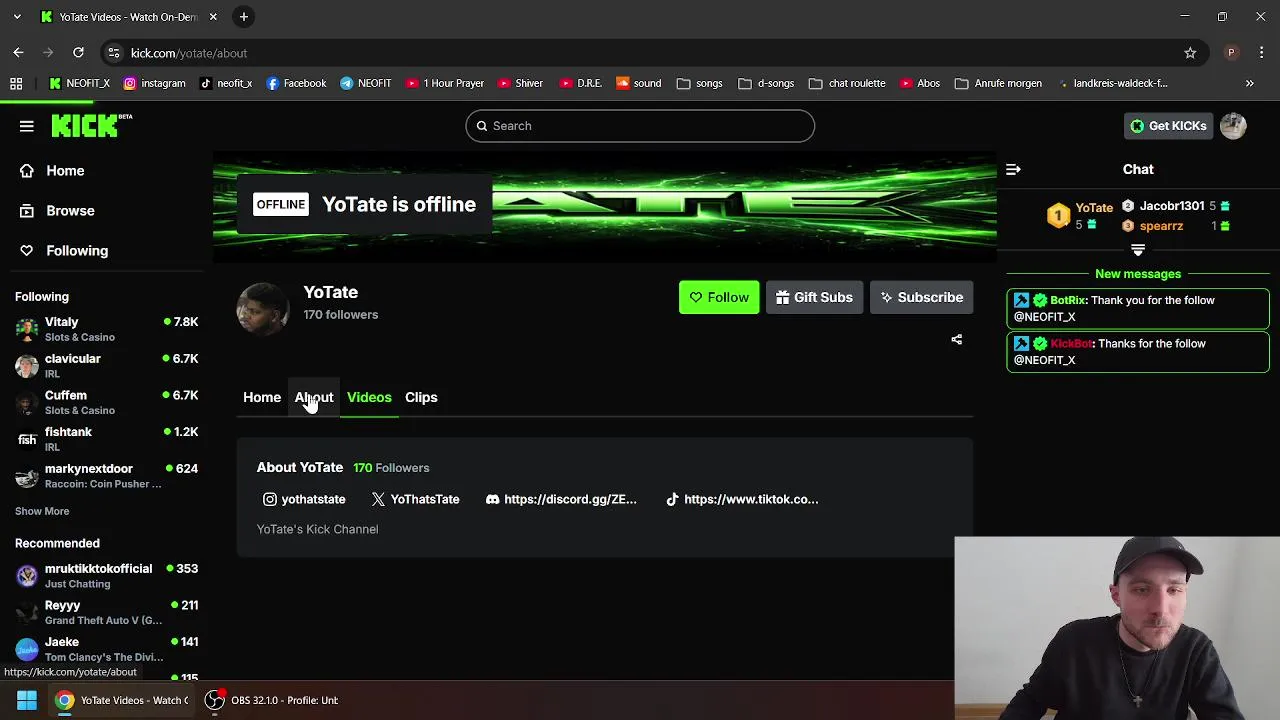This screenshot has height=720, width=1280.
Task: Expand Show More in Following list
Action: pos(42,511)
